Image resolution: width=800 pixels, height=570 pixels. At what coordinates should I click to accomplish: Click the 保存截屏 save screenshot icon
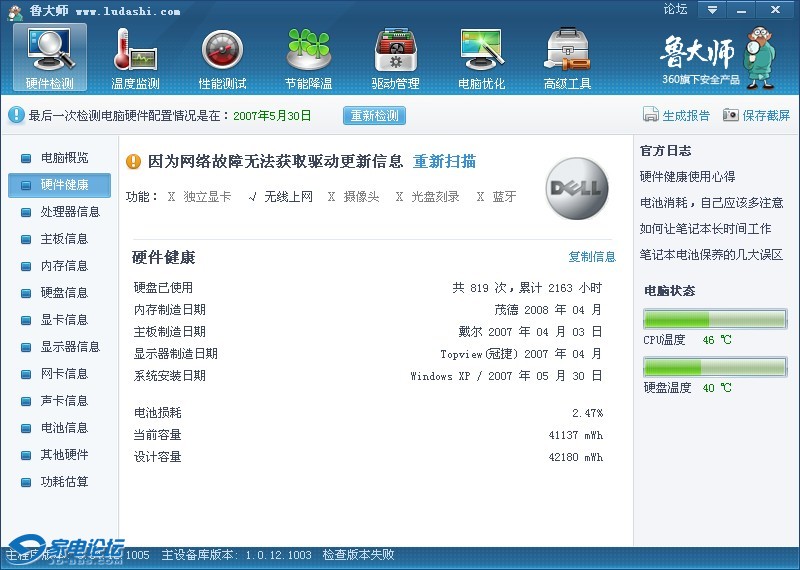click(731, 115)
